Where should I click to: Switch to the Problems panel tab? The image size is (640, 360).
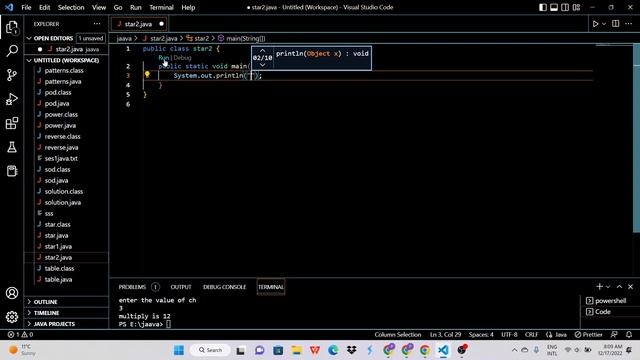click(132, 287)
